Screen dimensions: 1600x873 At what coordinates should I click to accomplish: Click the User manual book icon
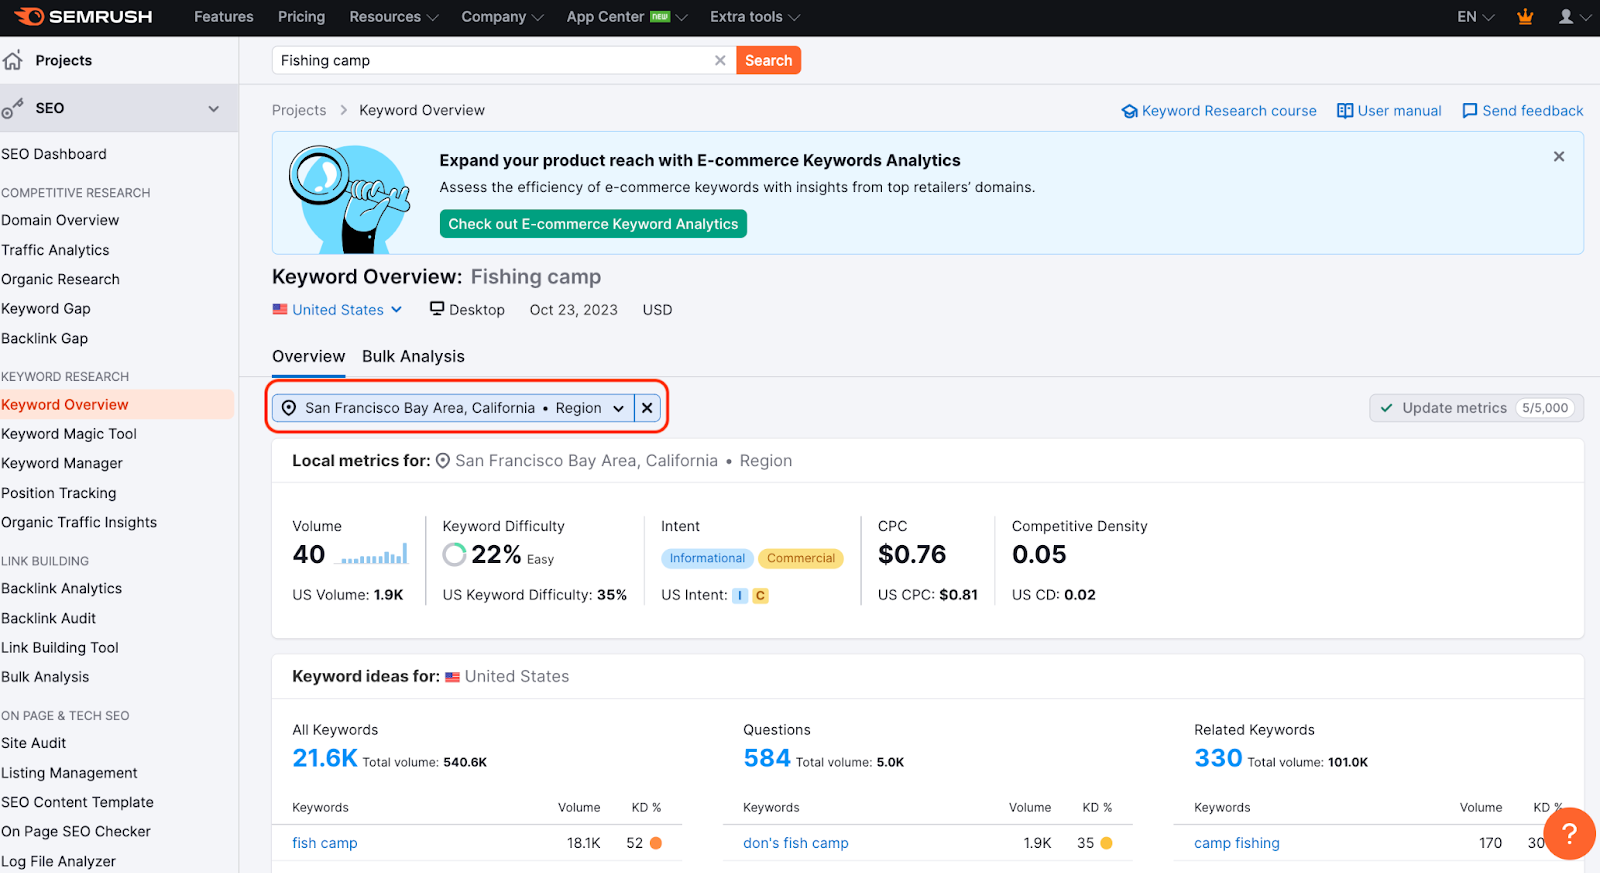pos(1345,111)
